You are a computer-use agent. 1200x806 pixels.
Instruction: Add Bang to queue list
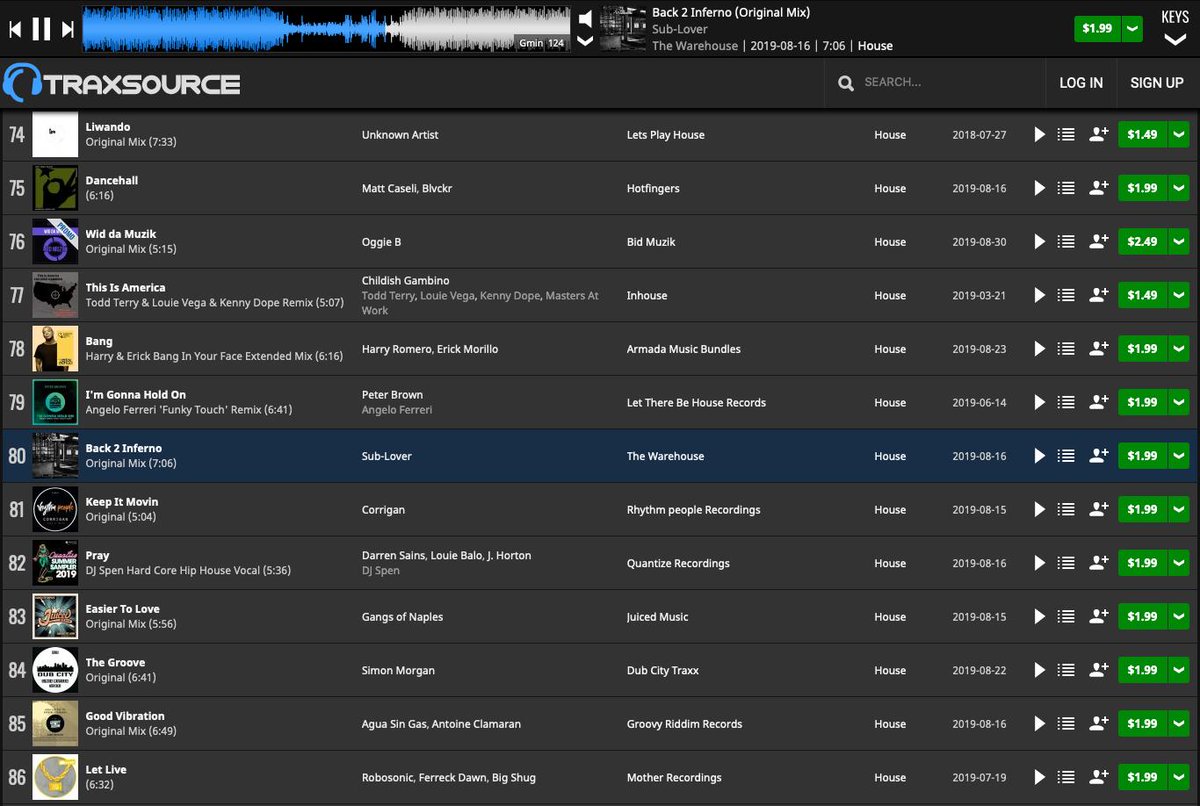coord(1066,349)
